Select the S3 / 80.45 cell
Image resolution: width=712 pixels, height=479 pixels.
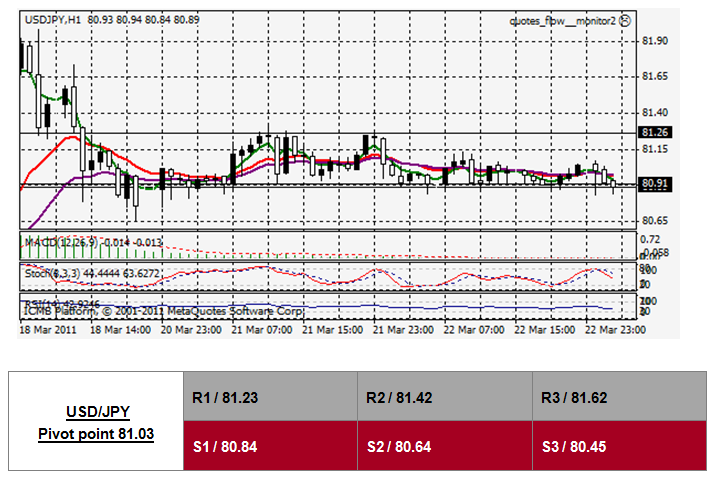[616, 445]
